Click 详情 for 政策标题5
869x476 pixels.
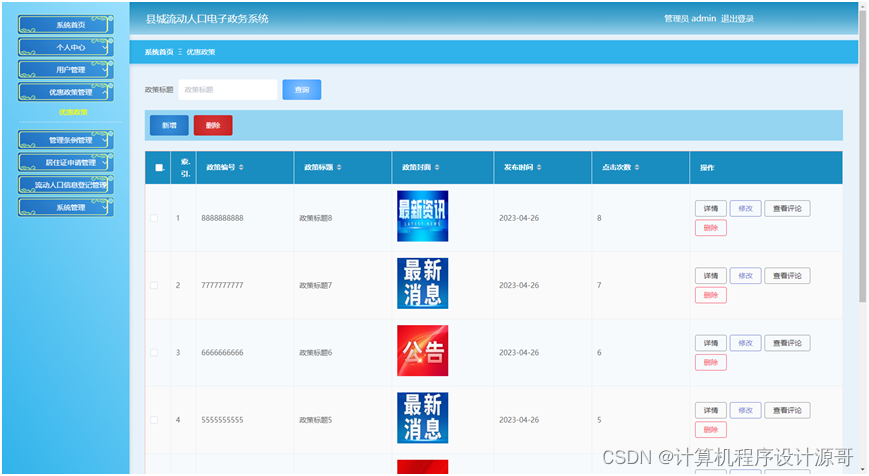tap(710, 411)
